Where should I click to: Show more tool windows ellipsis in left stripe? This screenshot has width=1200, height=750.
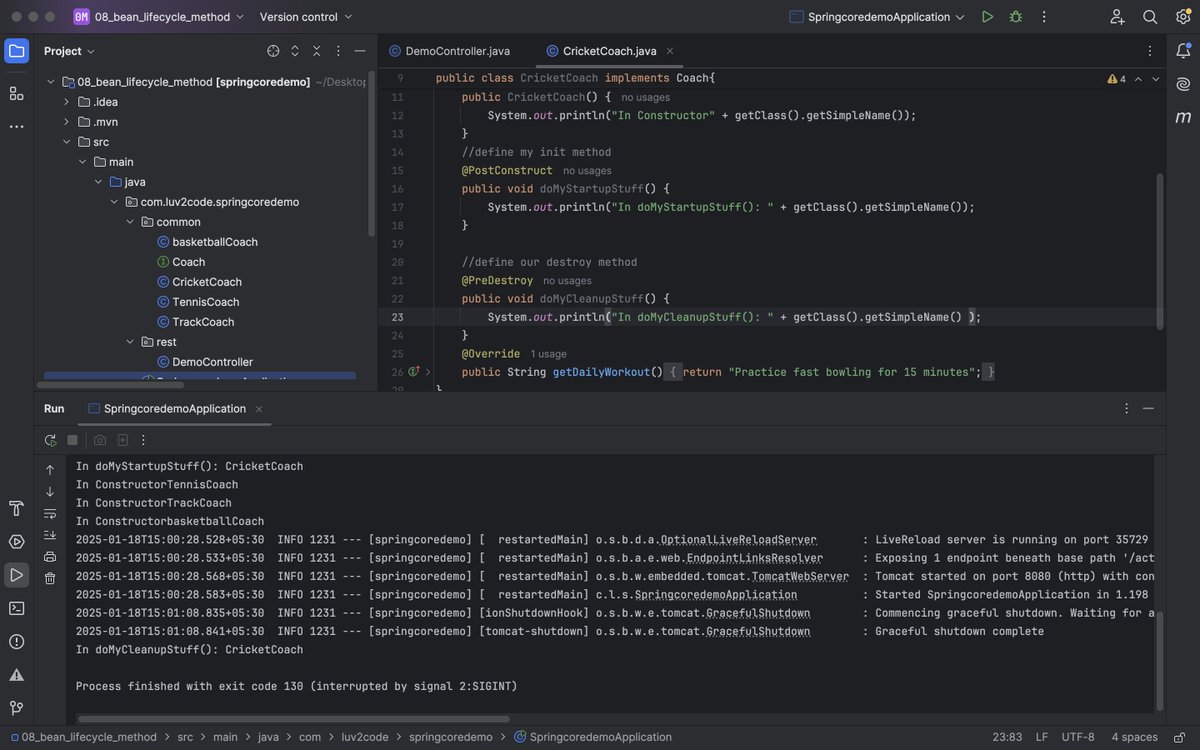coord(16,126)
